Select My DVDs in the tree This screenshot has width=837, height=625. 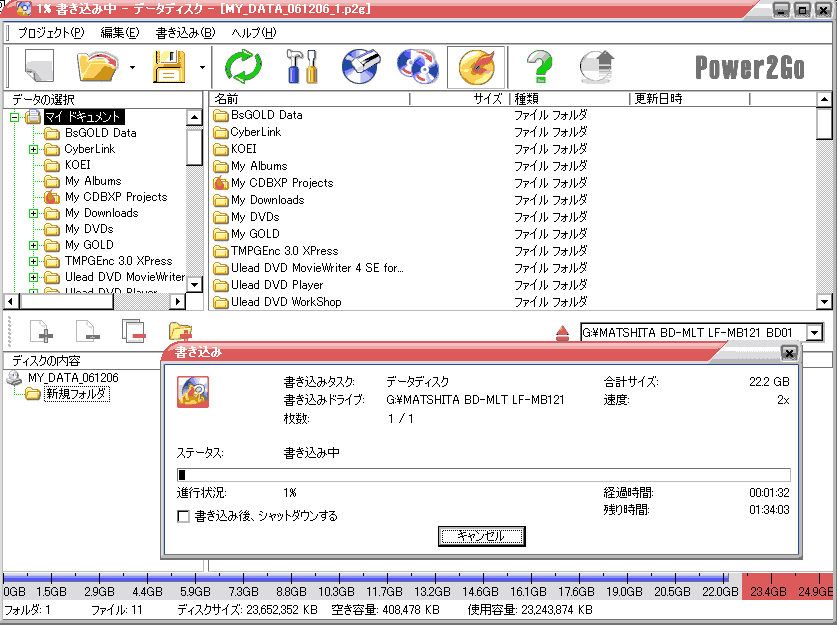89,229
